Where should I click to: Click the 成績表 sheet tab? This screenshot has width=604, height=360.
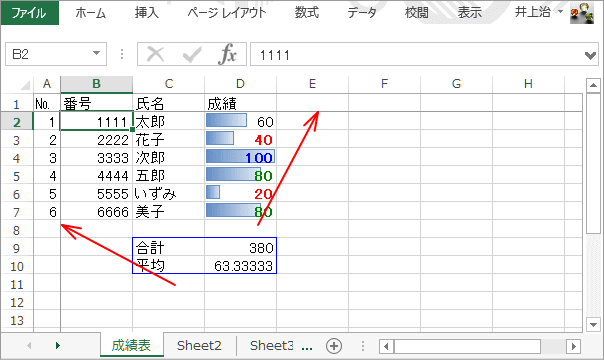[131, 345]
